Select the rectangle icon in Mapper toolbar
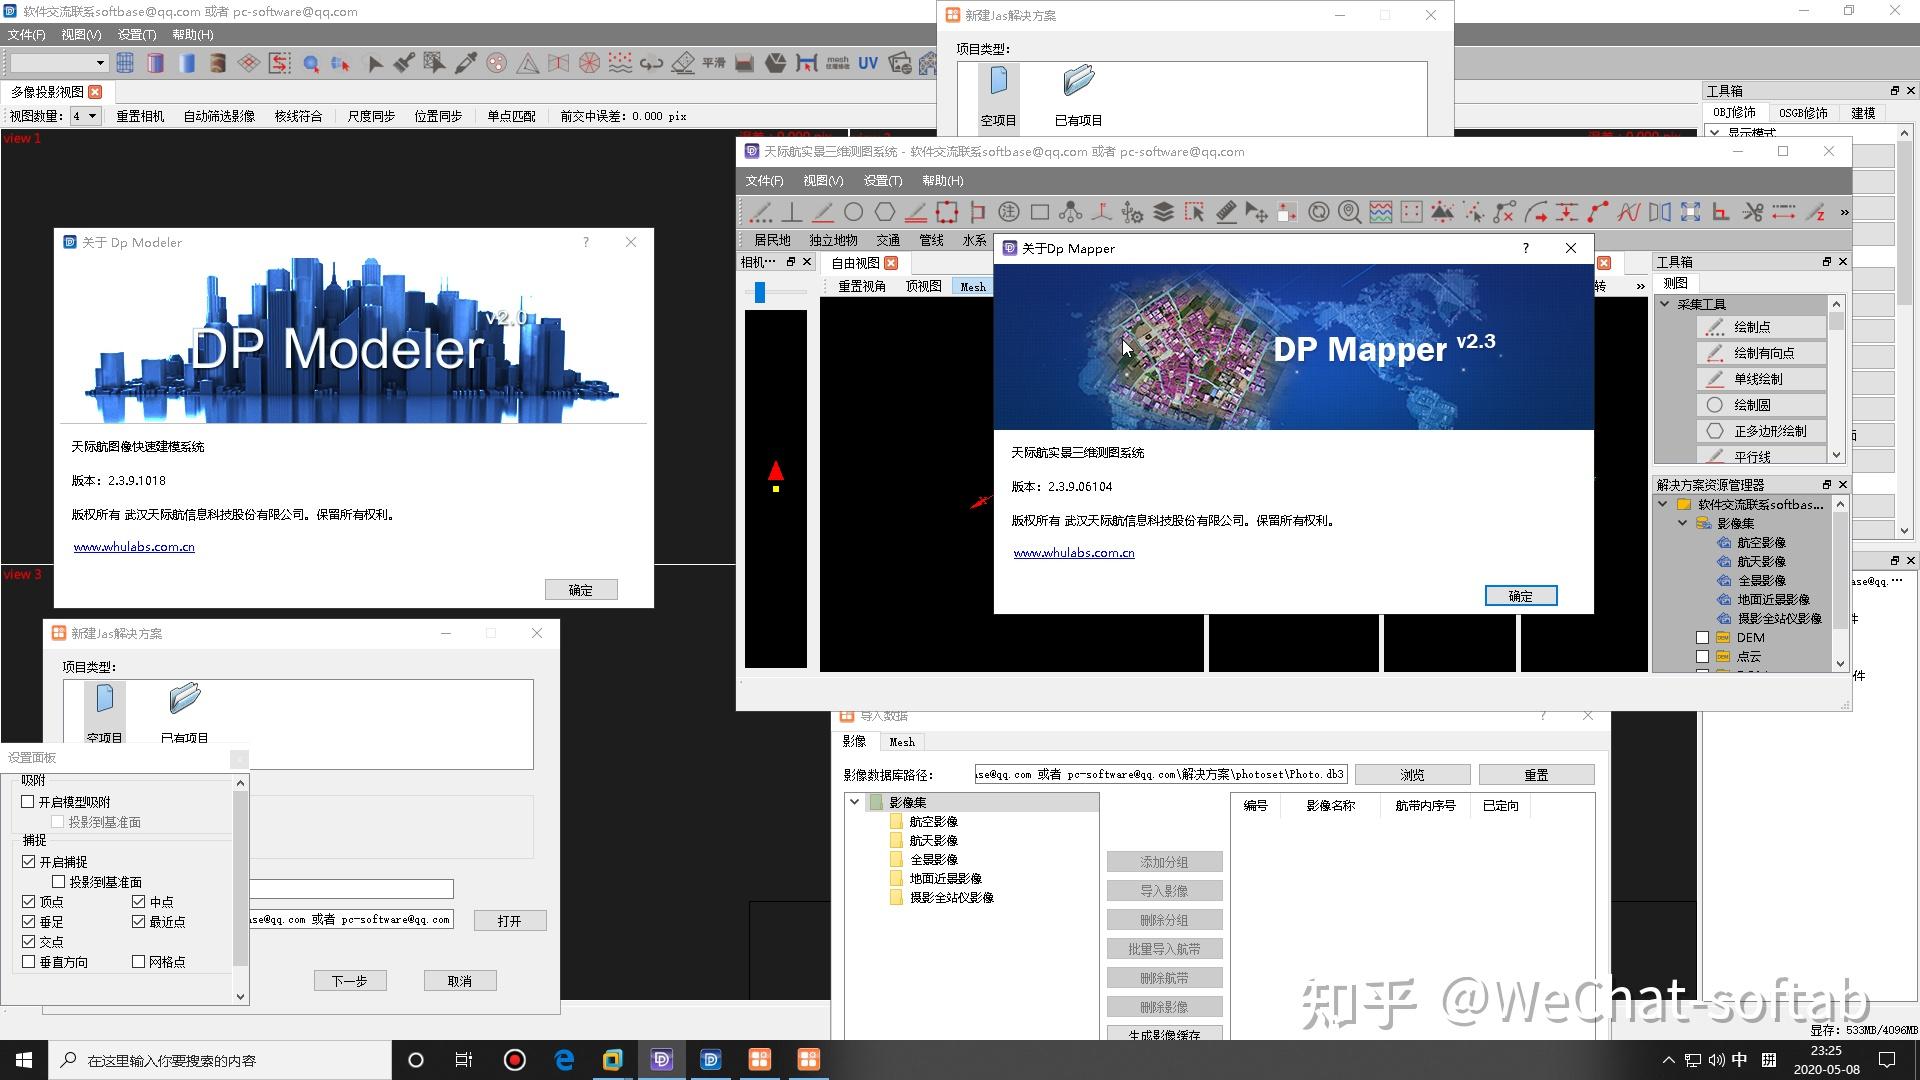This screenshot has width=1920, height=1080. tap(1040, 212)
